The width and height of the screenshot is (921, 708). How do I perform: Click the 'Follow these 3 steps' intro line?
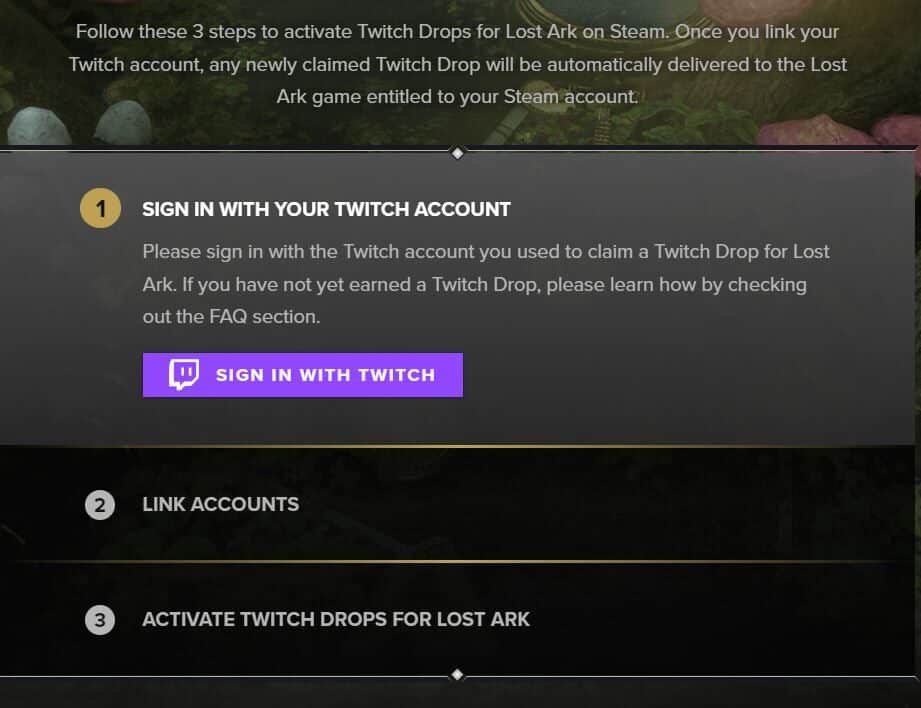457,32
